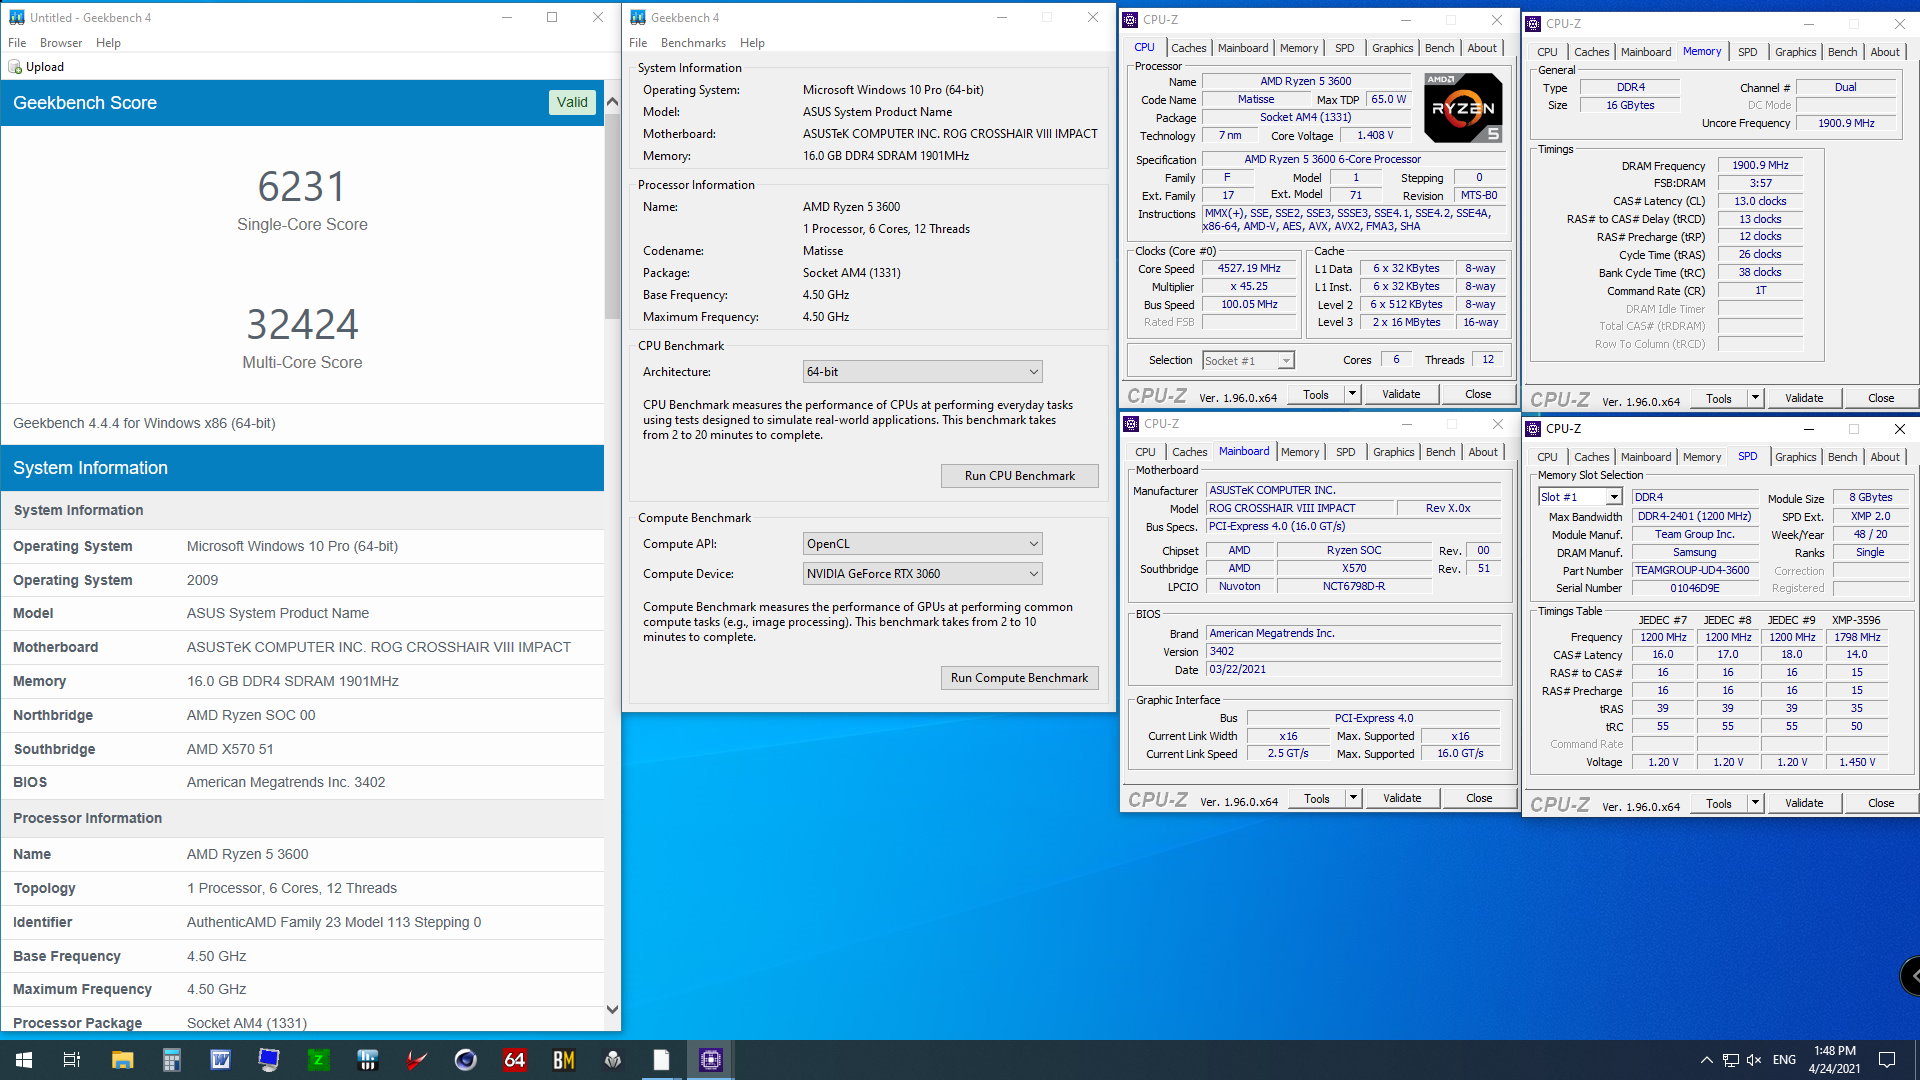Click the Part Number TEAMGROUP-UD4-3600 field
The width and height of the screenshot is (1920, 1080).
(x=1695, y=571)
